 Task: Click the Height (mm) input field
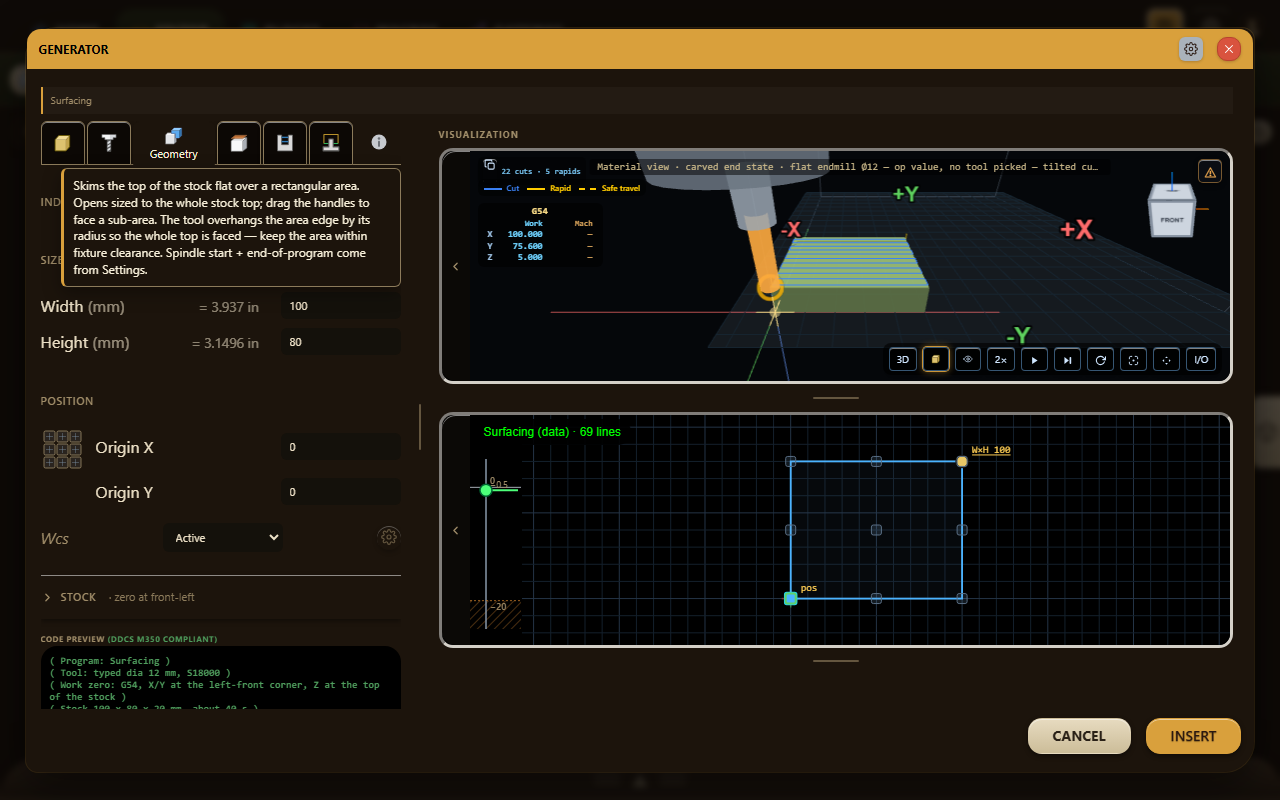point(342,342)
